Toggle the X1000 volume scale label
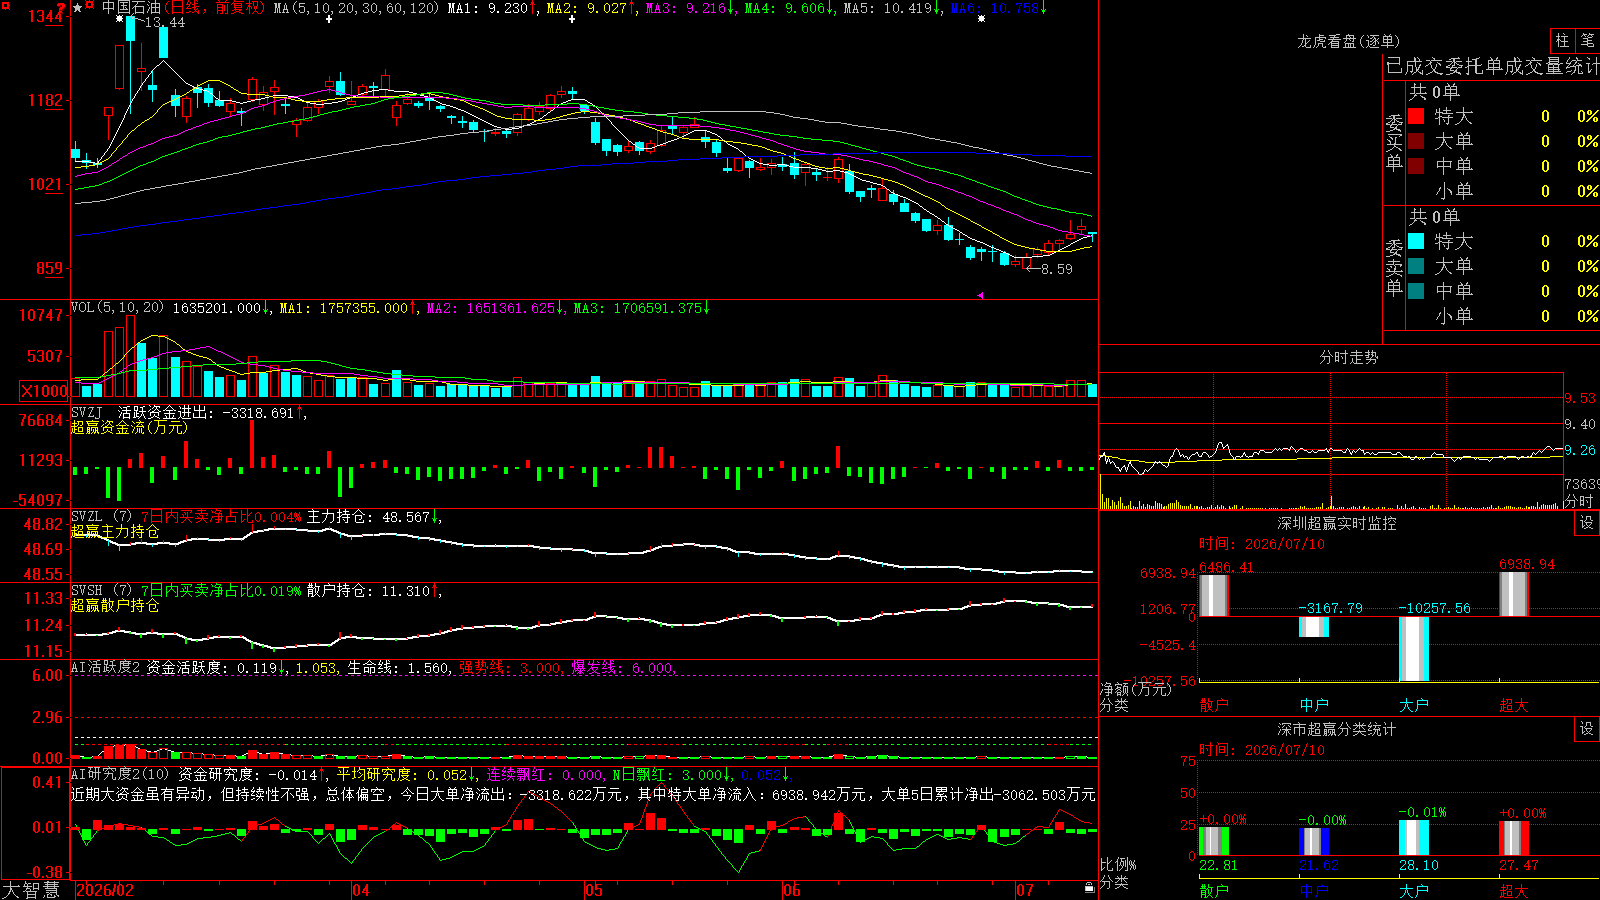 coord(45,391)
